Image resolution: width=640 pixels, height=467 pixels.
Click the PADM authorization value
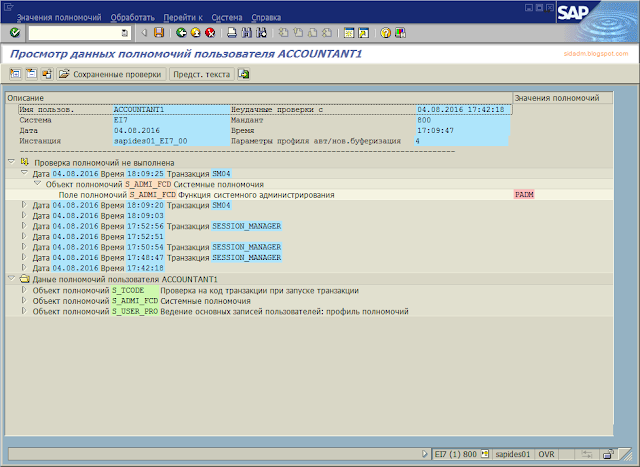pyautogui.click(x=524, y=195)
